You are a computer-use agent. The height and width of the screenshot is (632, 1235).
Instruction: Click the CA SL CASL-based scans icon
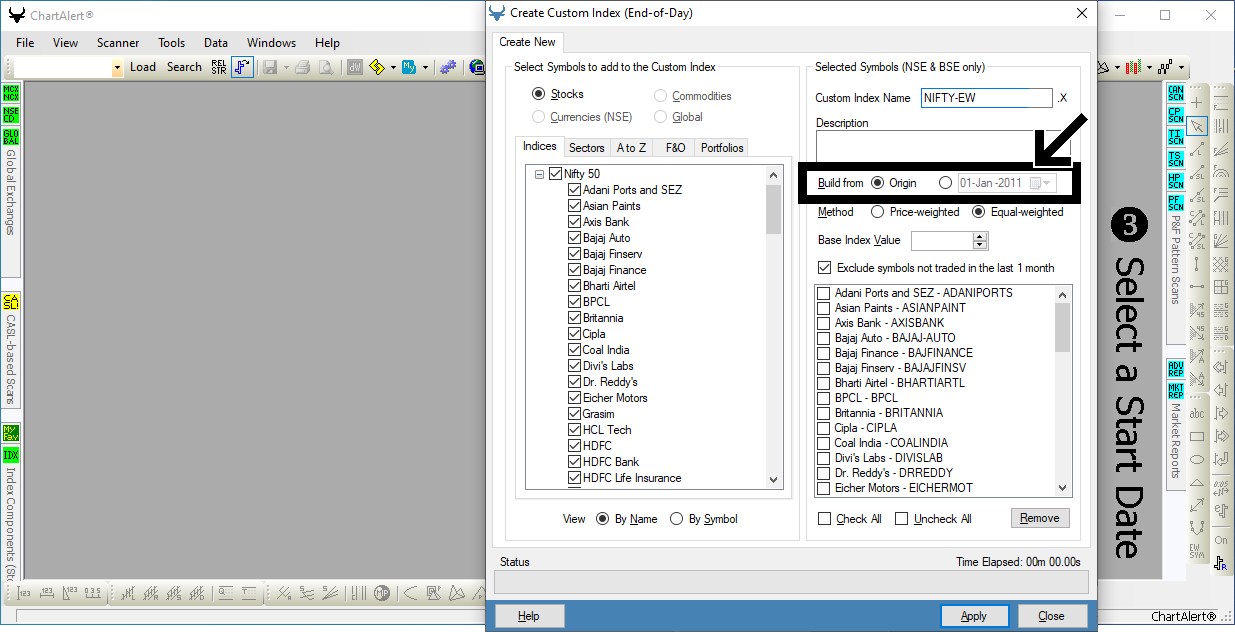click(11, 301)
